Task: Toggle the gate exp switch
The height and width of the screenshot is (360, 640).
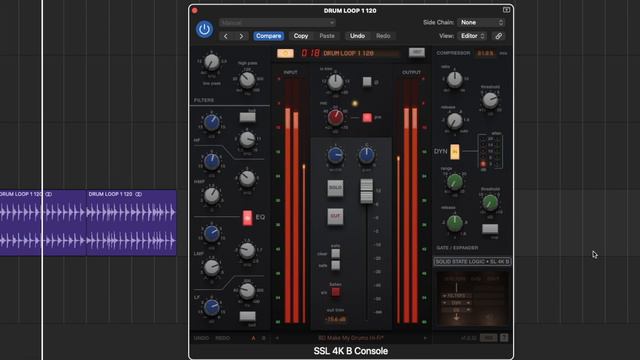Action: point(490,229)
